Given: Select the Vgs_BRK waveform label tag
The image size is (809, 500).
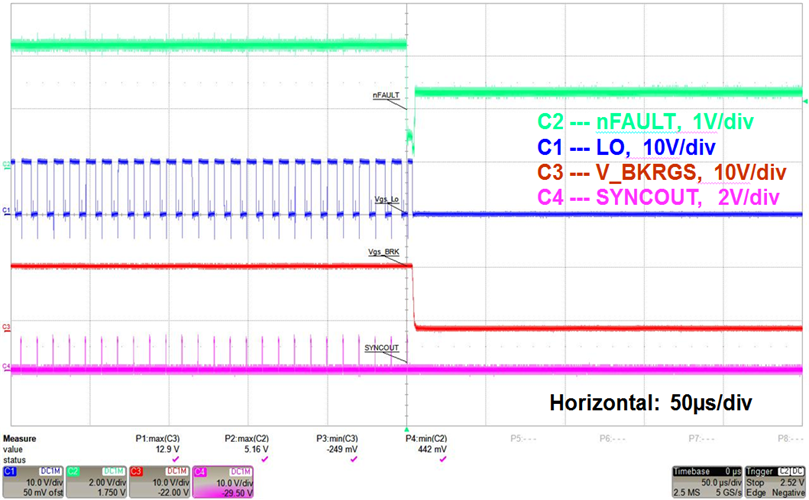Looking at the screenshot, I should coord(384,252).
